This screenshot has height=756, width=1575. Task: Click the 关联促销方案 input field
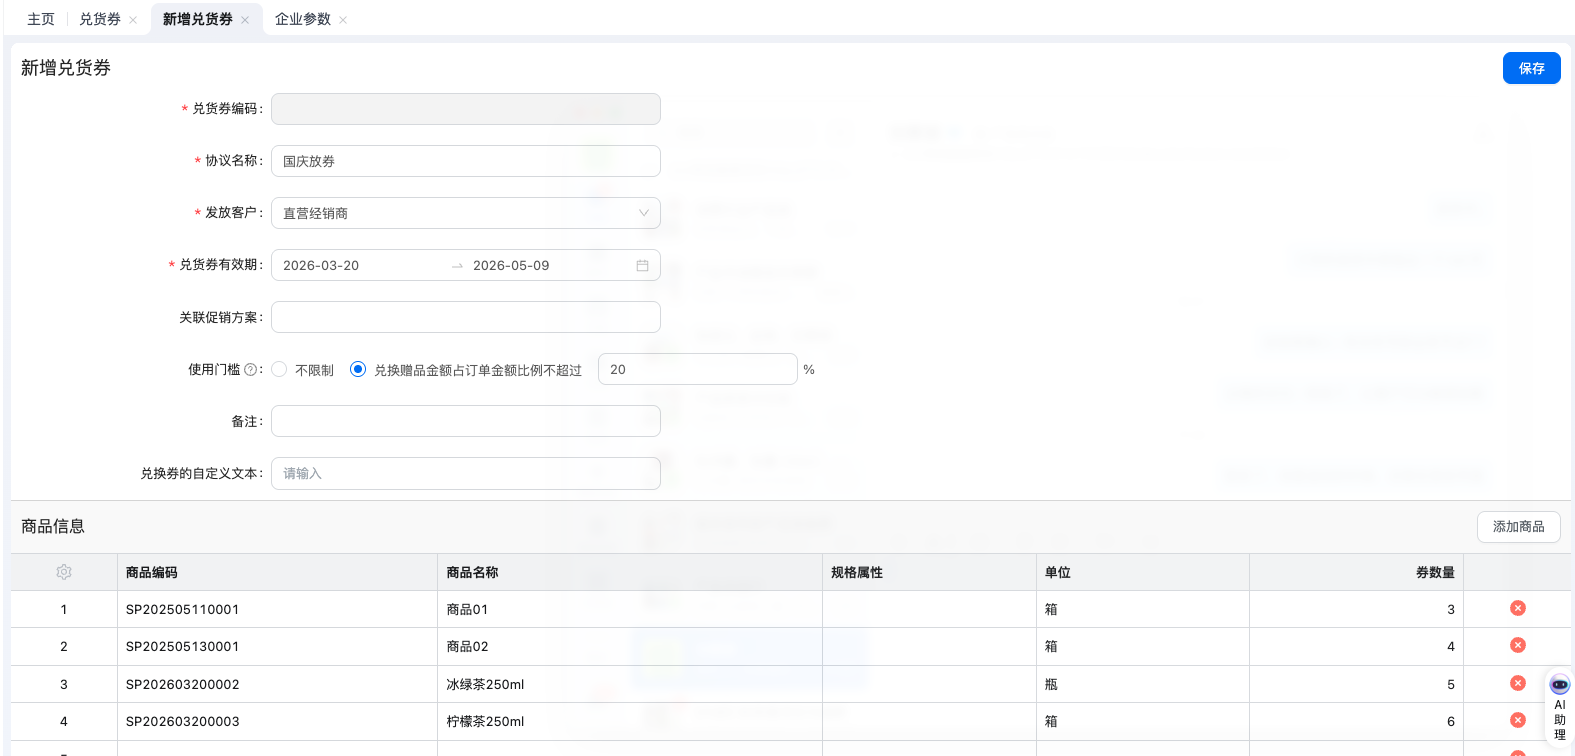point(466,317)
